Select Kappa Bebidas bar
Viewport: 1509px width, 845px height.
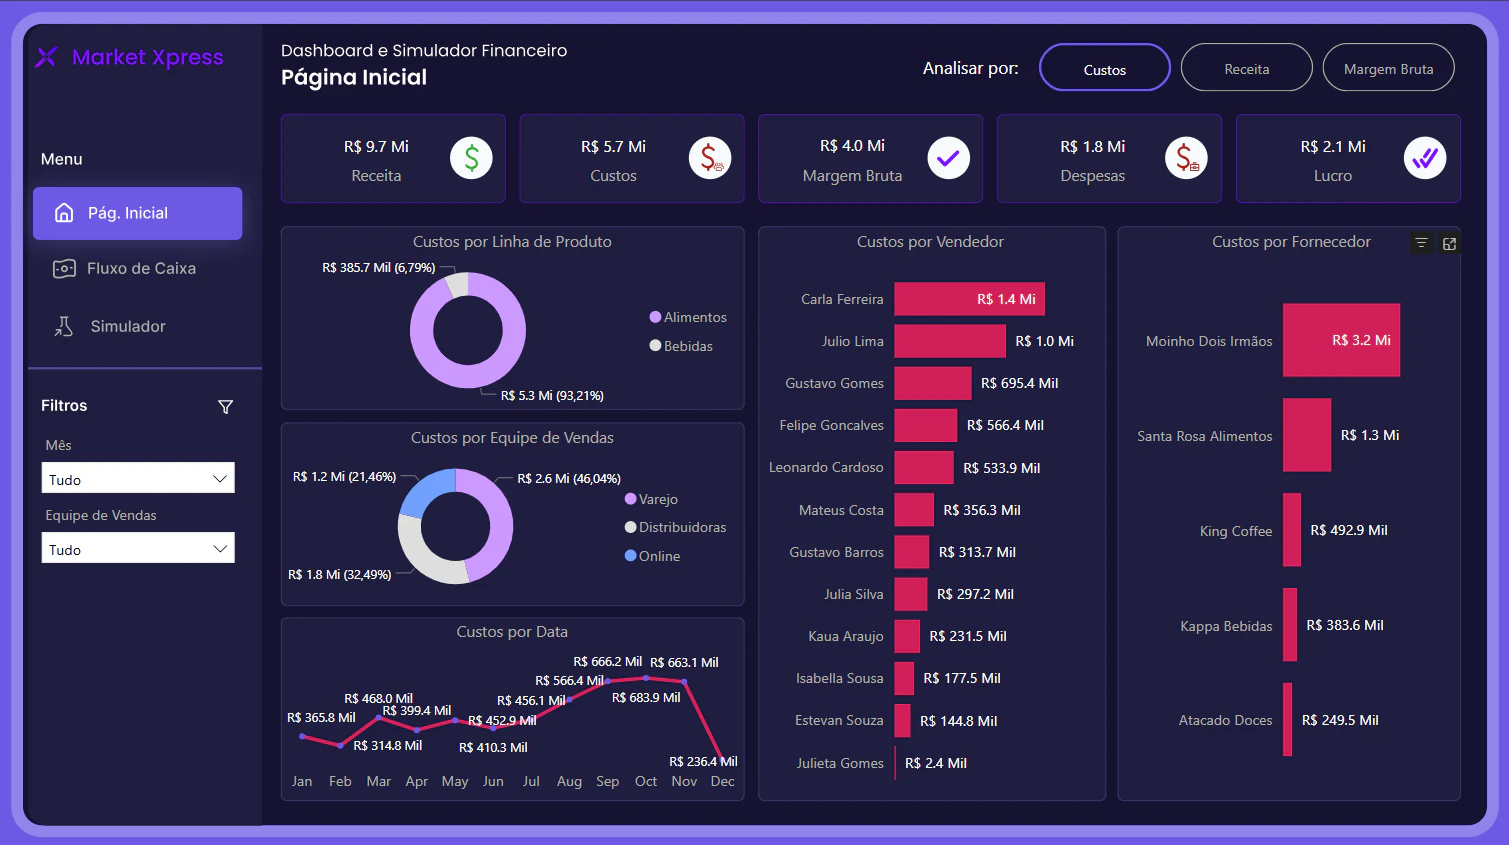coord(1290,625)
